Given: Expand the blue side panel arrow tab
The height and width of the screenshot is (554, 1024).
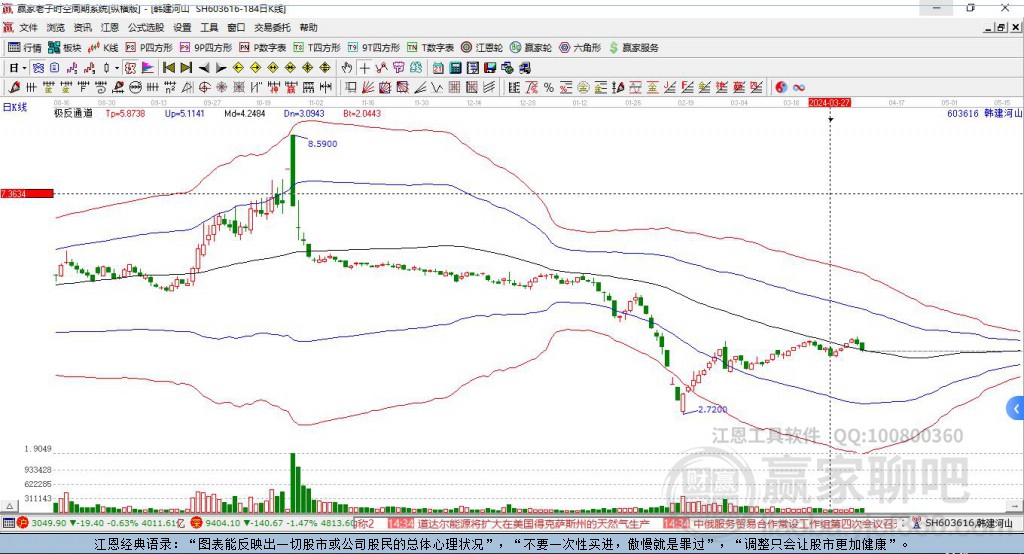Looking at the screenshot, I should tap(1016, 410).
